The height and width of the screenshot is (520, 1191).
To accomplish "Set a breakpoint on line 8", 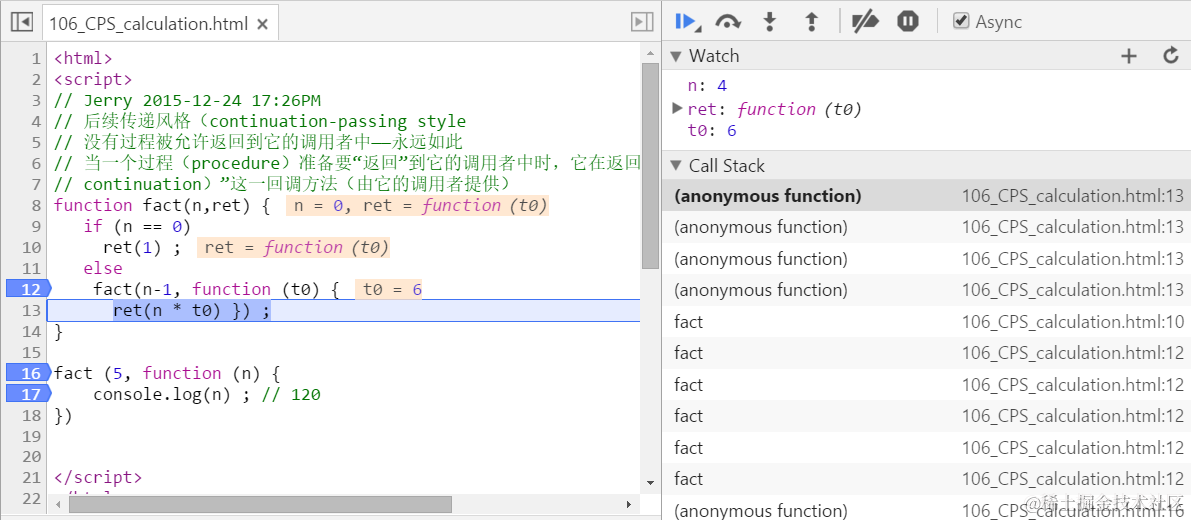I will pyautogui.click(x=36, y=205).
